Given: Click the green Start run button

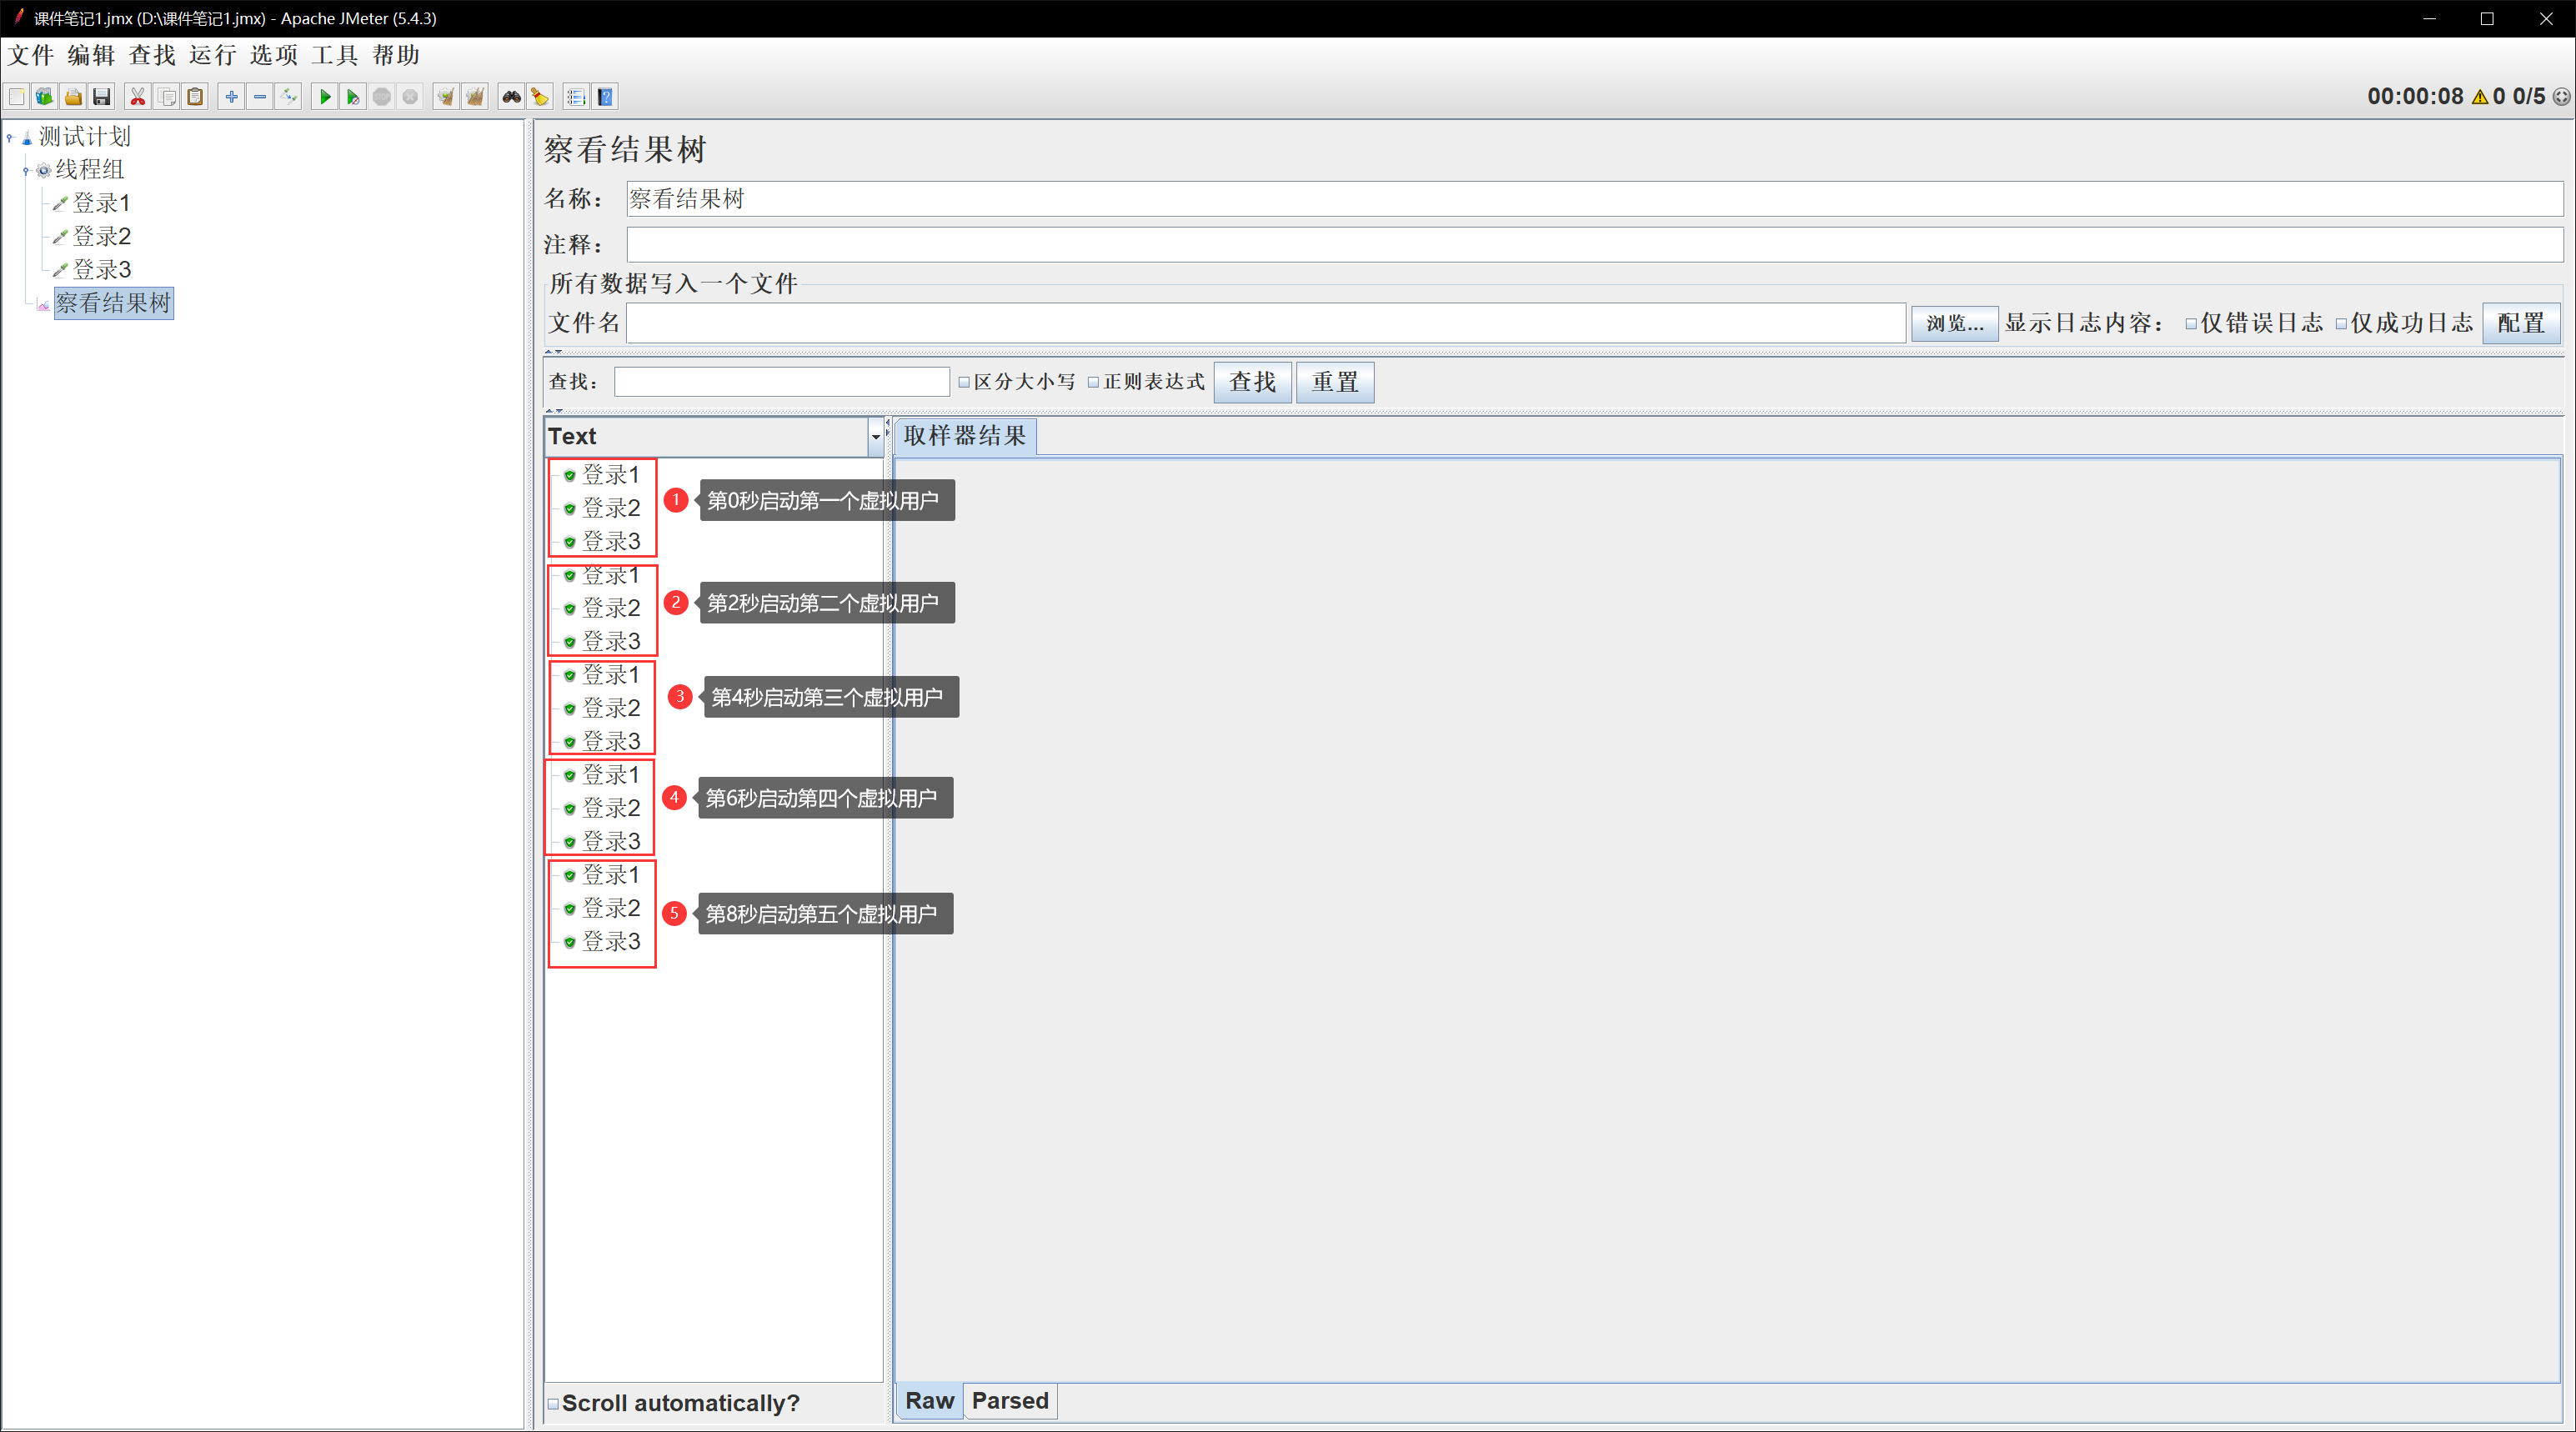Looking at the screenshot, I should click(x=324, y=97).
